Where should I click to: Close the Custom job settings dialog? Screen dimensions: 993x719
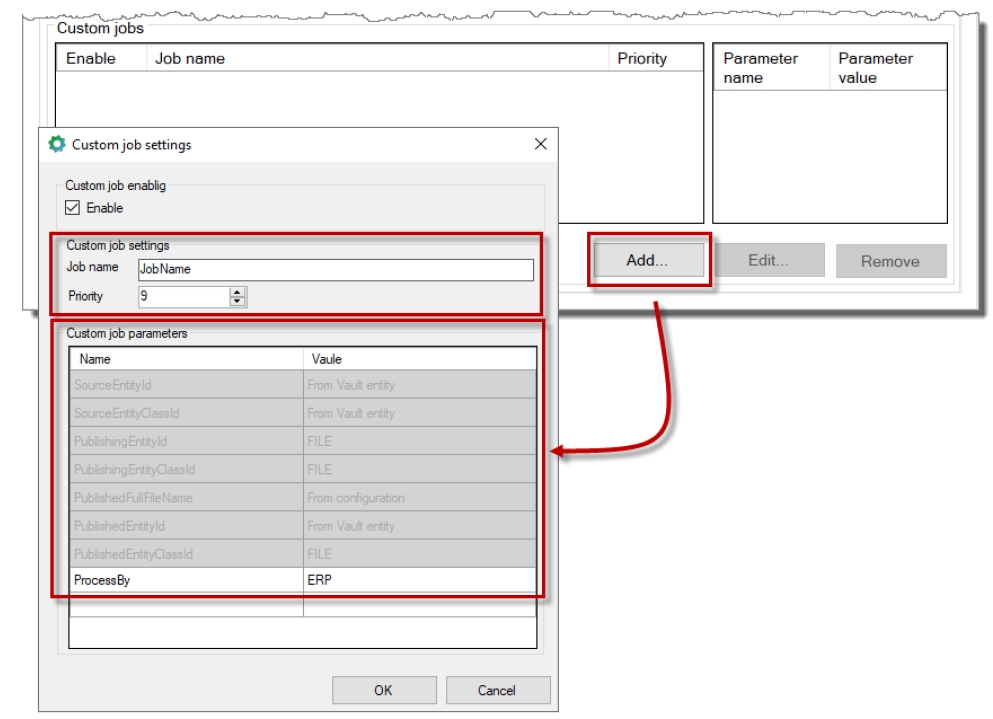[540, 144]
